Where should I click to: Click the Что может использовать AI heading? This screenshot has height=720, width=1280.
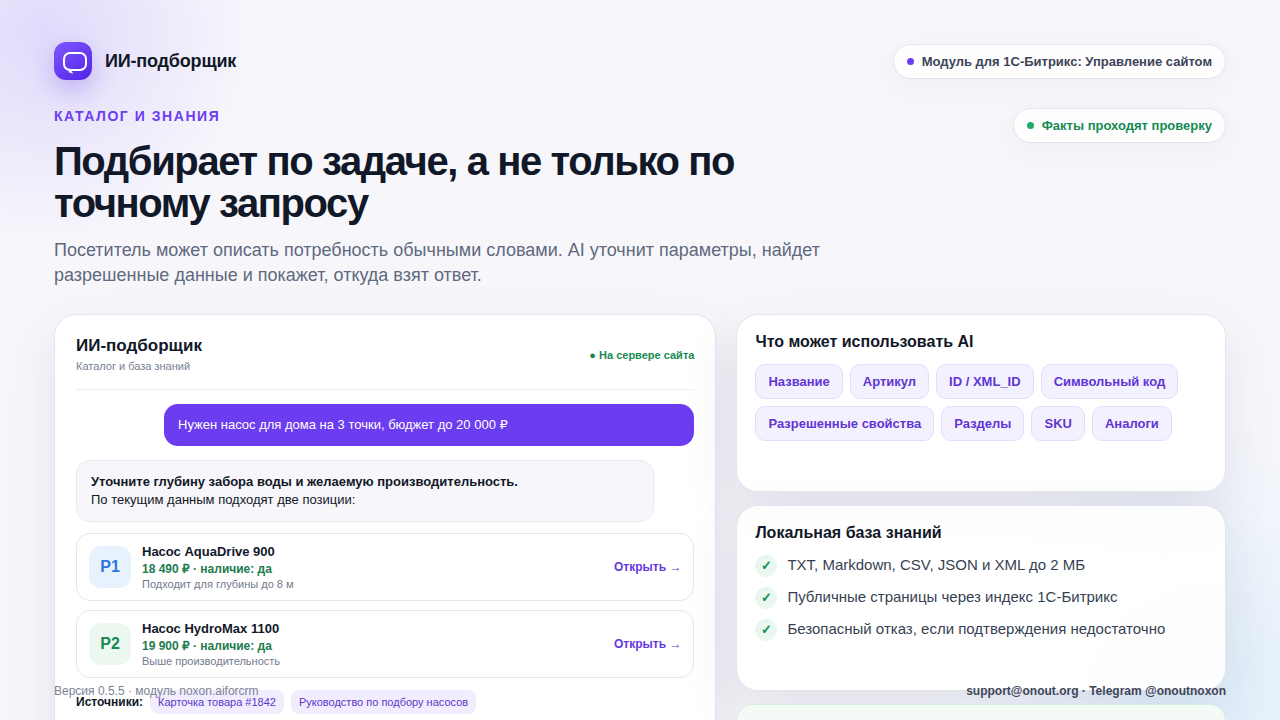(865, 342)
